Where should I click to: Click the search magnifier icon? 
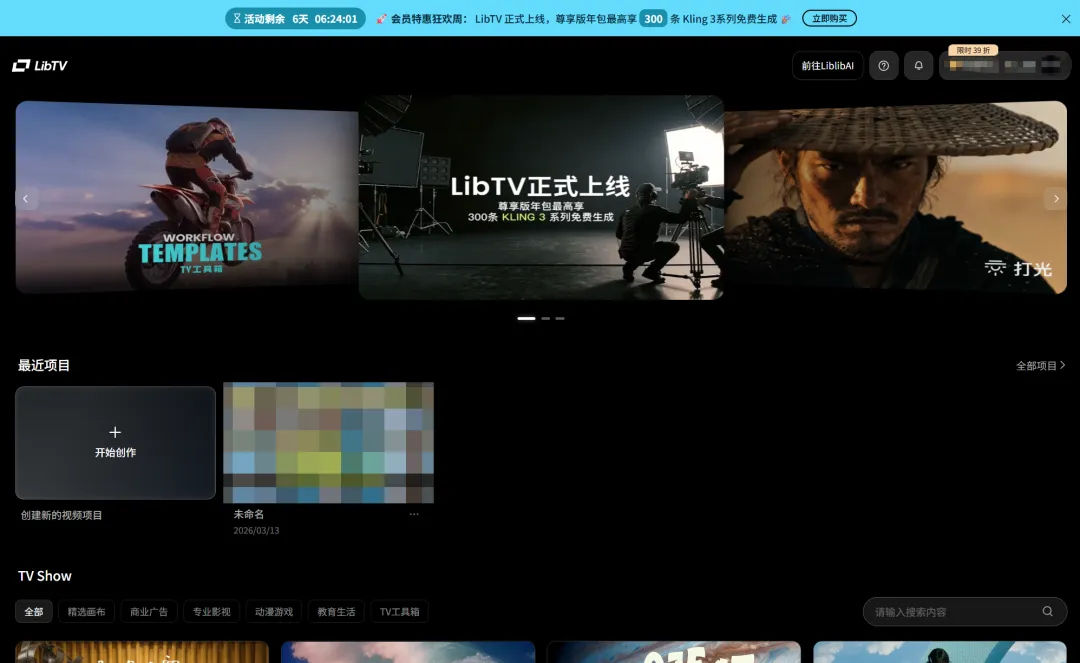coord(1048,611)
